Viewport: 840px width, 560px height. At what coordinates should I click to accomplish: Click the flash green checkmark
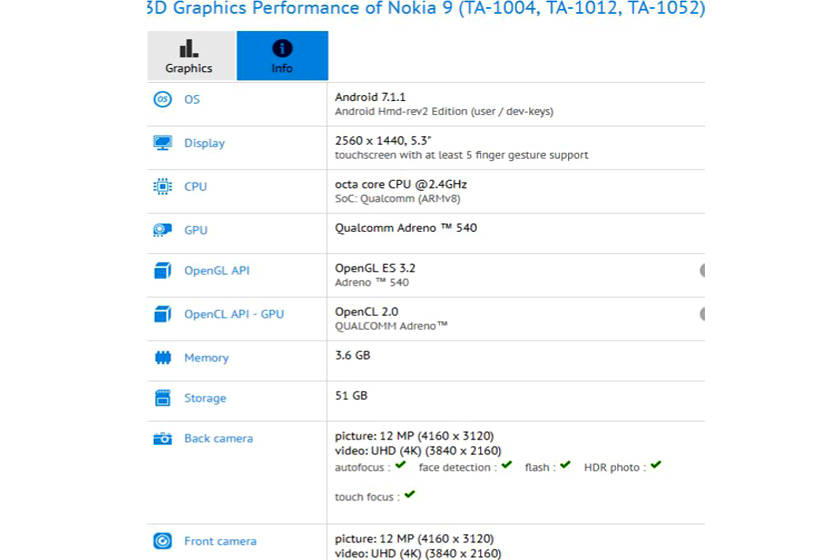[x=565, y=465]
